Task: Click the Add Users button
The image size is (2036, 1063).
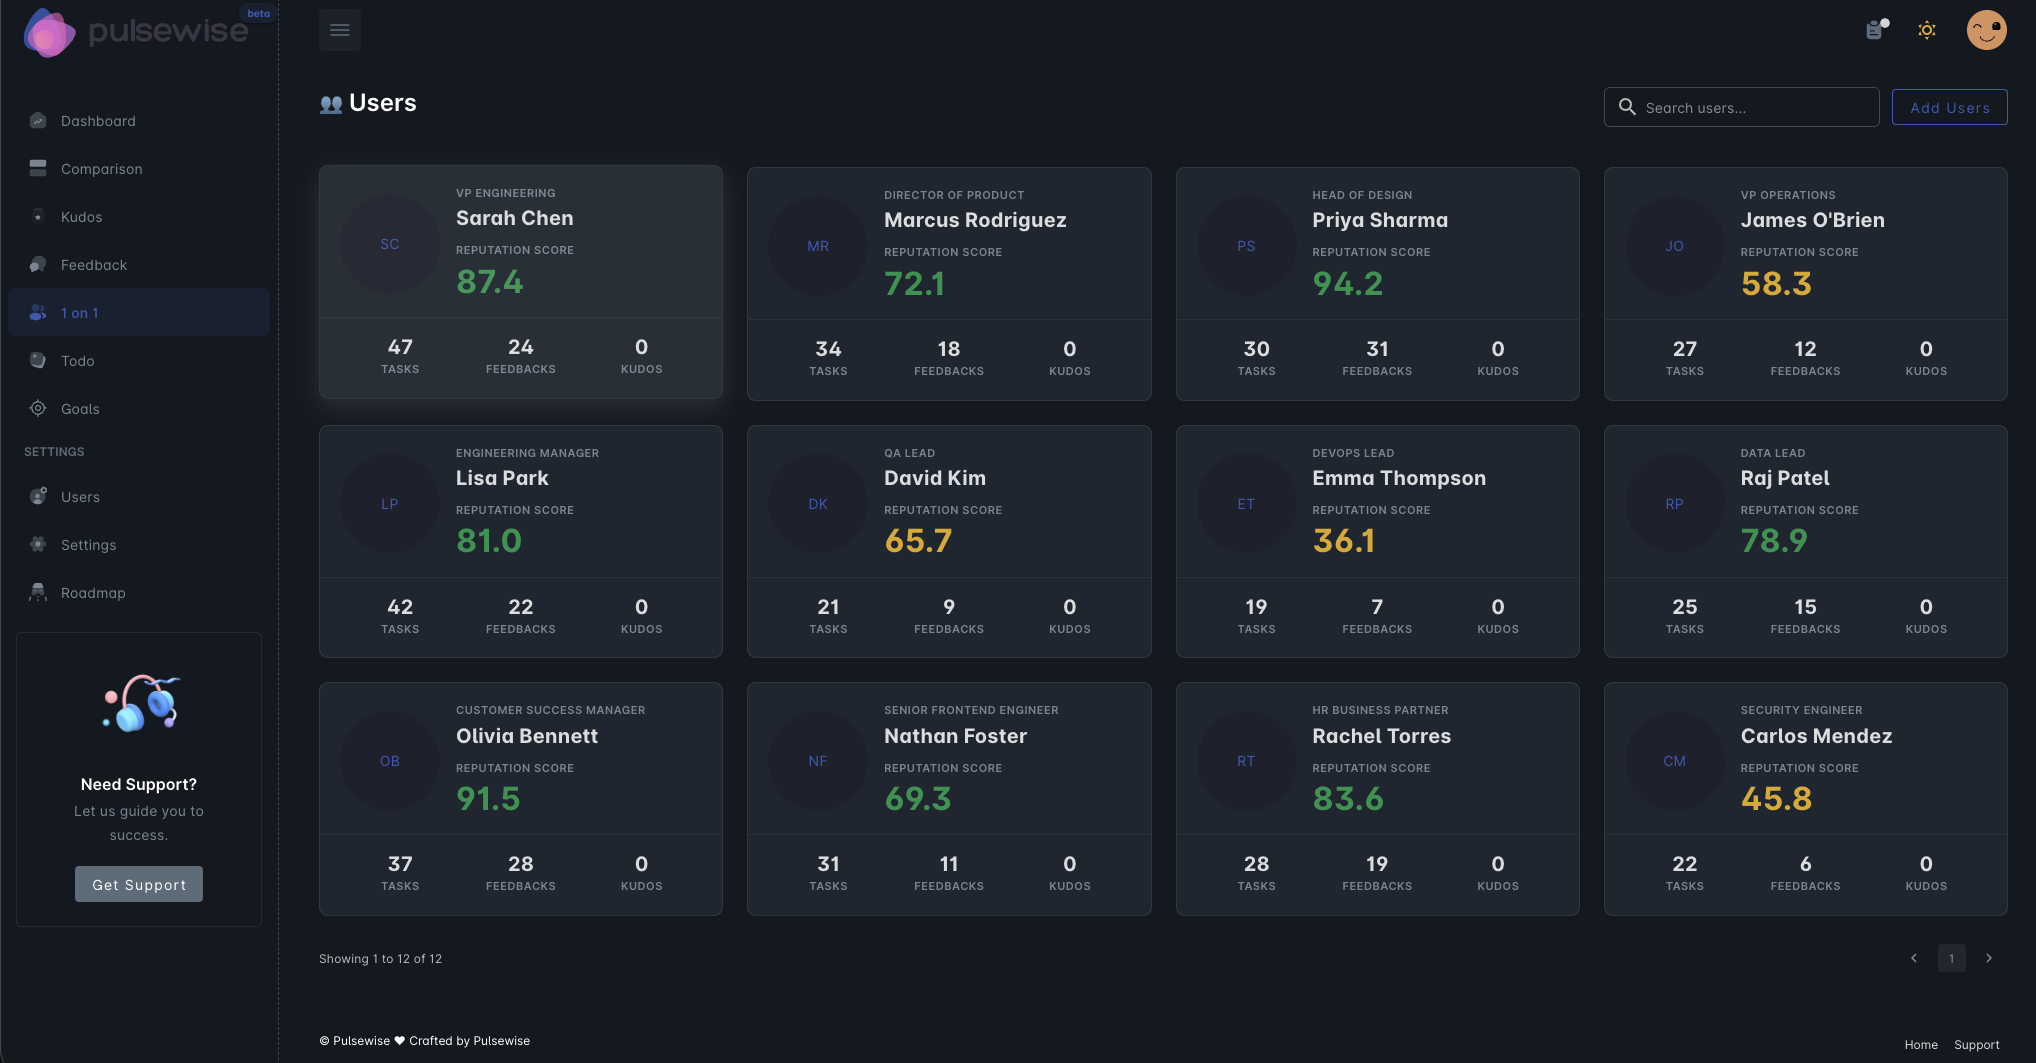Action: (1949, 107)
